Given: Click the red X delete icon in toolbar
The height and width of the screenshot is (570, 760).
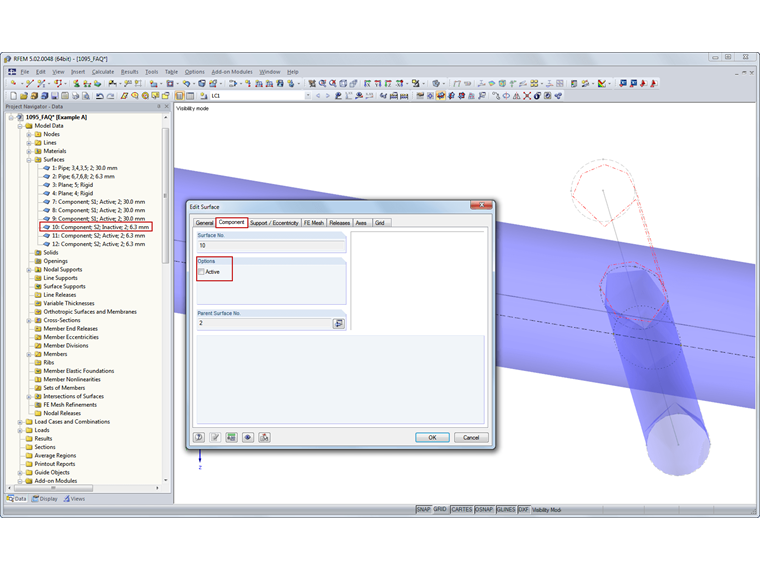Looking at the screenshot, I should click(x=527, y=96).
